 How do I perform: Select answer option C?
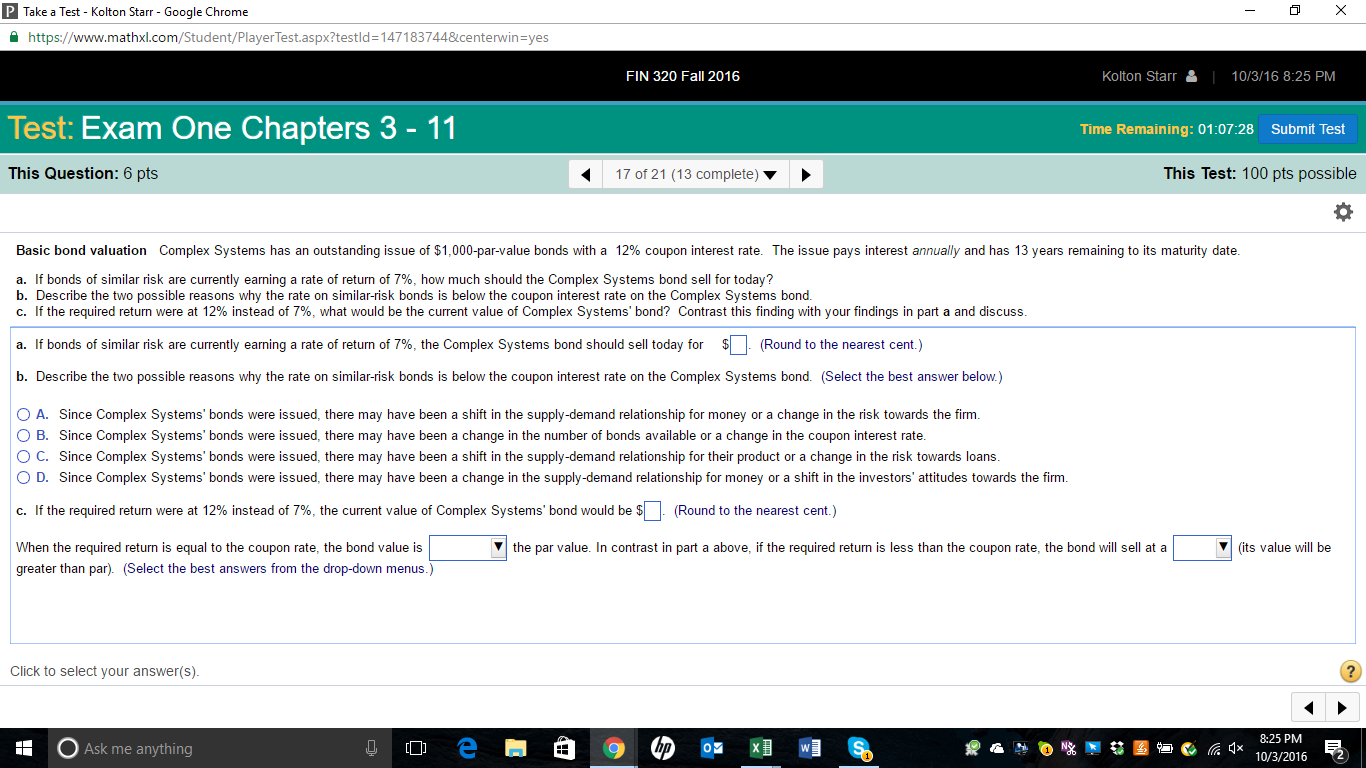(x=24, y=456)
